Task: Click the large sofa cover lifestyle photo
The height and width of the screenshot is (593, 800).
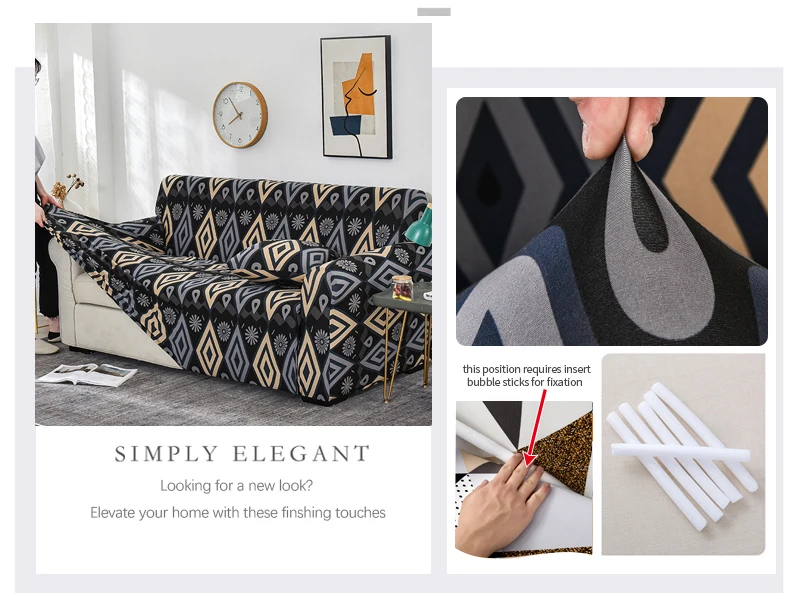Action: (x=233, y=224)
